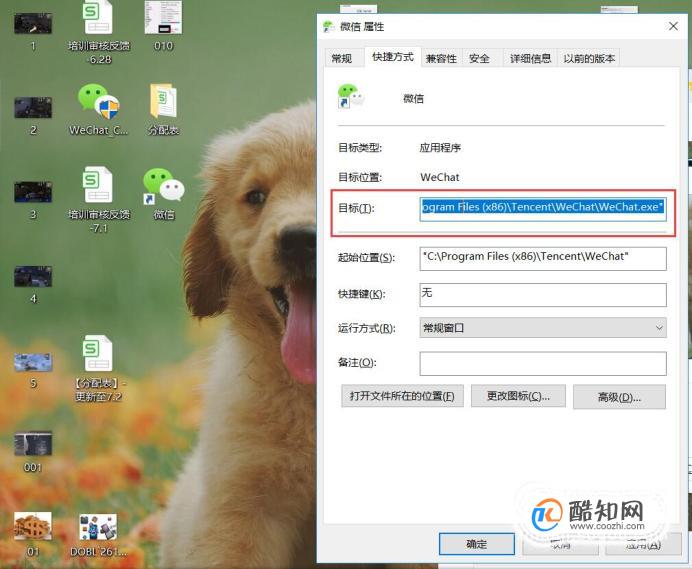Image resolution: width=692 pixels, height=569 pixels.
Task: Open desktop thumbnail labeled 001
Action: (33, 444)
